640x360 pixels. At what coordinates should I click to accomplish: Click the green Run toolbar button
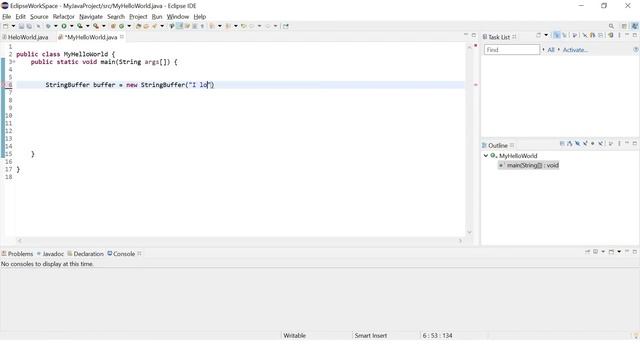(64, 26)
